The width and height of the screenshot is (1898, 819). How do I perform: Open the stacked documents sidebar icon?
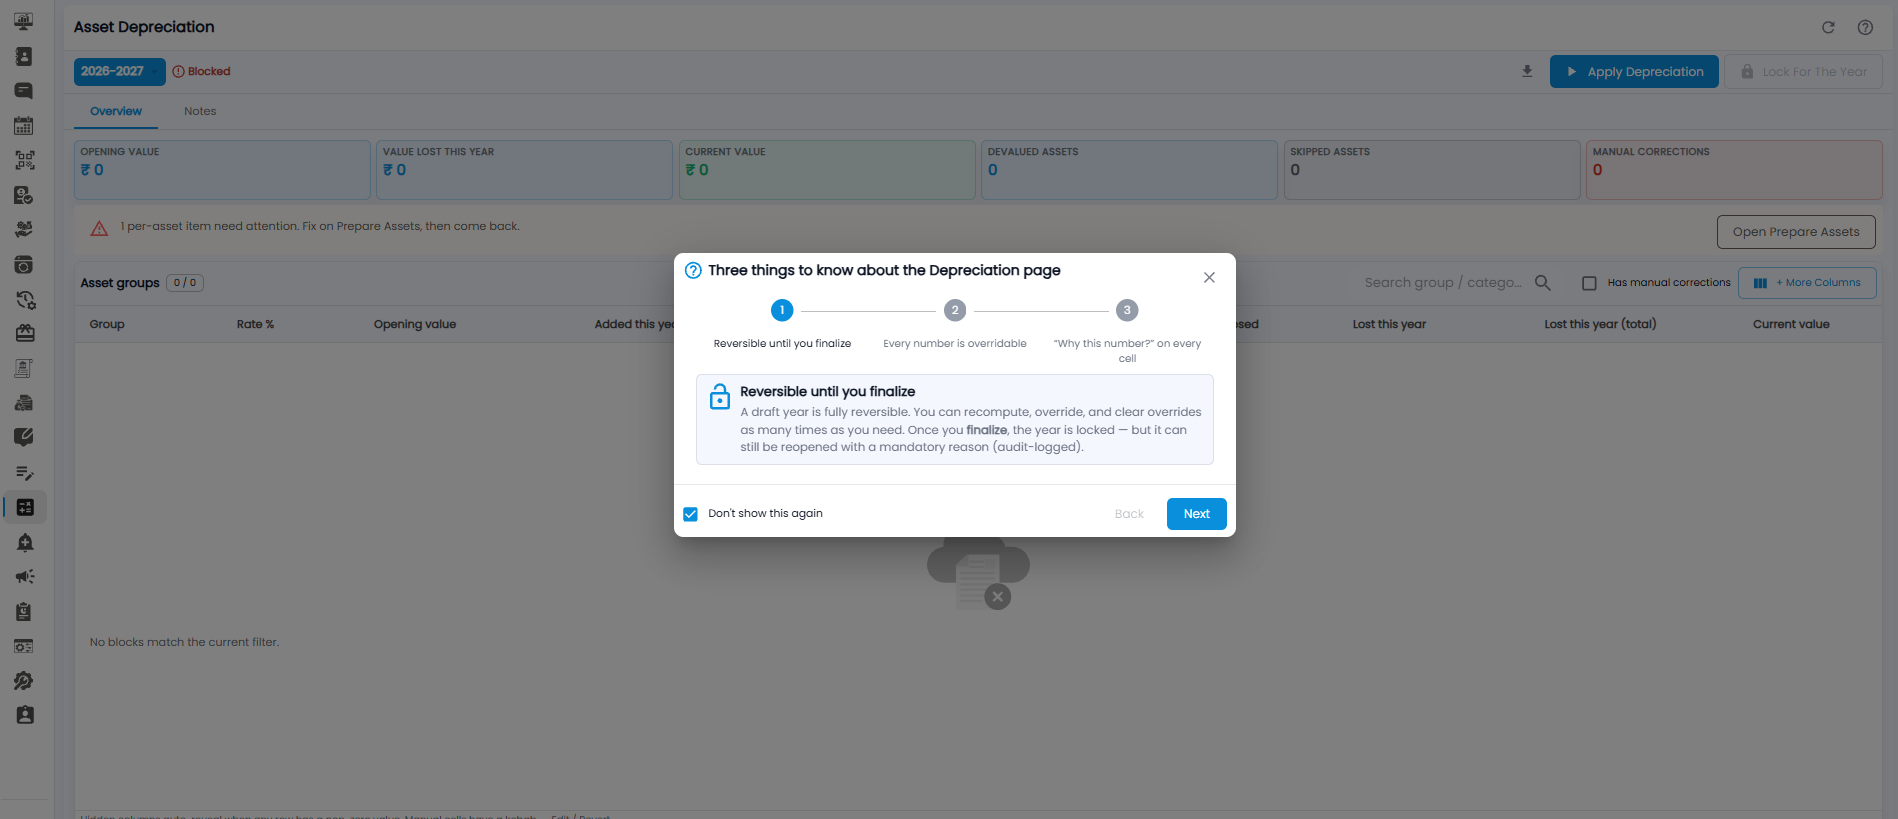24,403
